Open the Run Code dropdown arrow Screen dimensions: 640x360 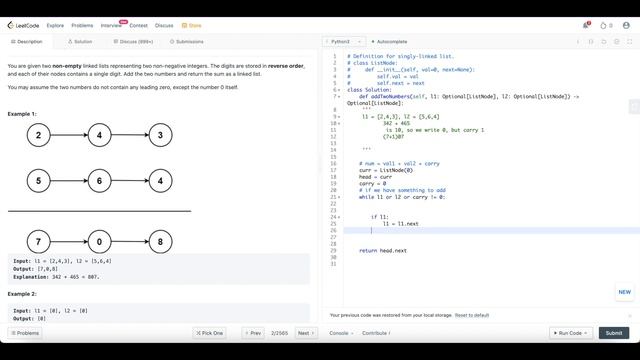click(586, 333)
